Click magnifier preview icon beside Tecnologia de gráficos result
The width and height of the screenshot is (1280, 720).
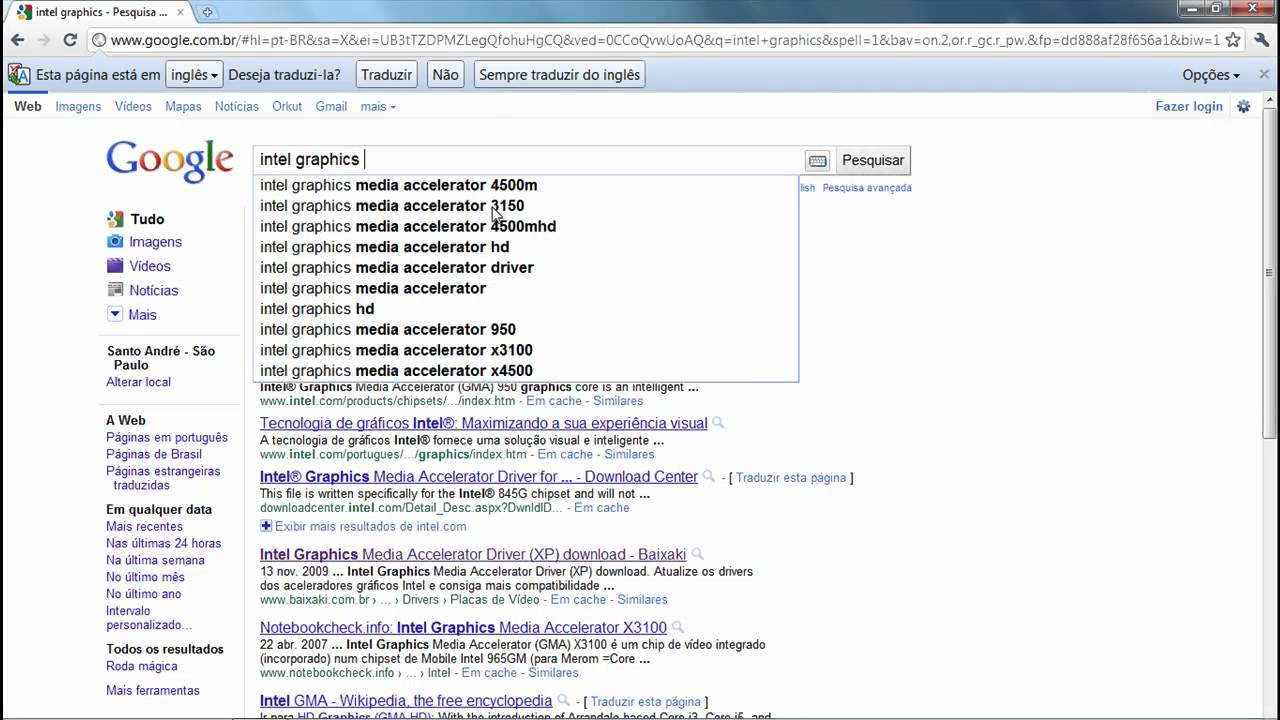[x=717, y=423]
